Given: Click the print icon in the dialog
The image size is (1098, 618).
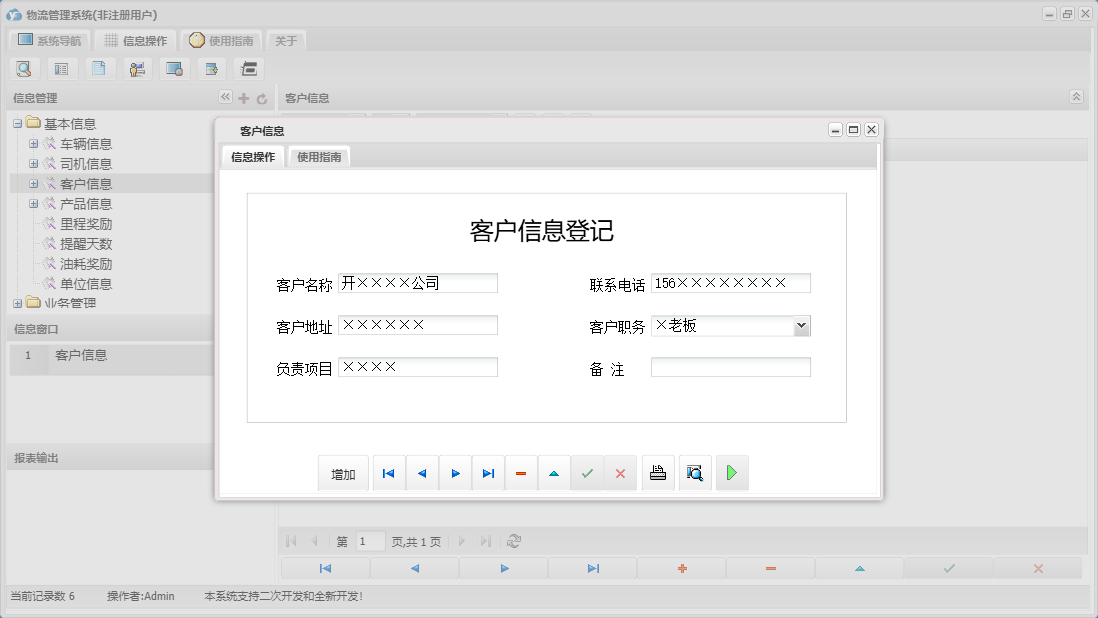Looking at the screenshot, I should pos(658,472).
